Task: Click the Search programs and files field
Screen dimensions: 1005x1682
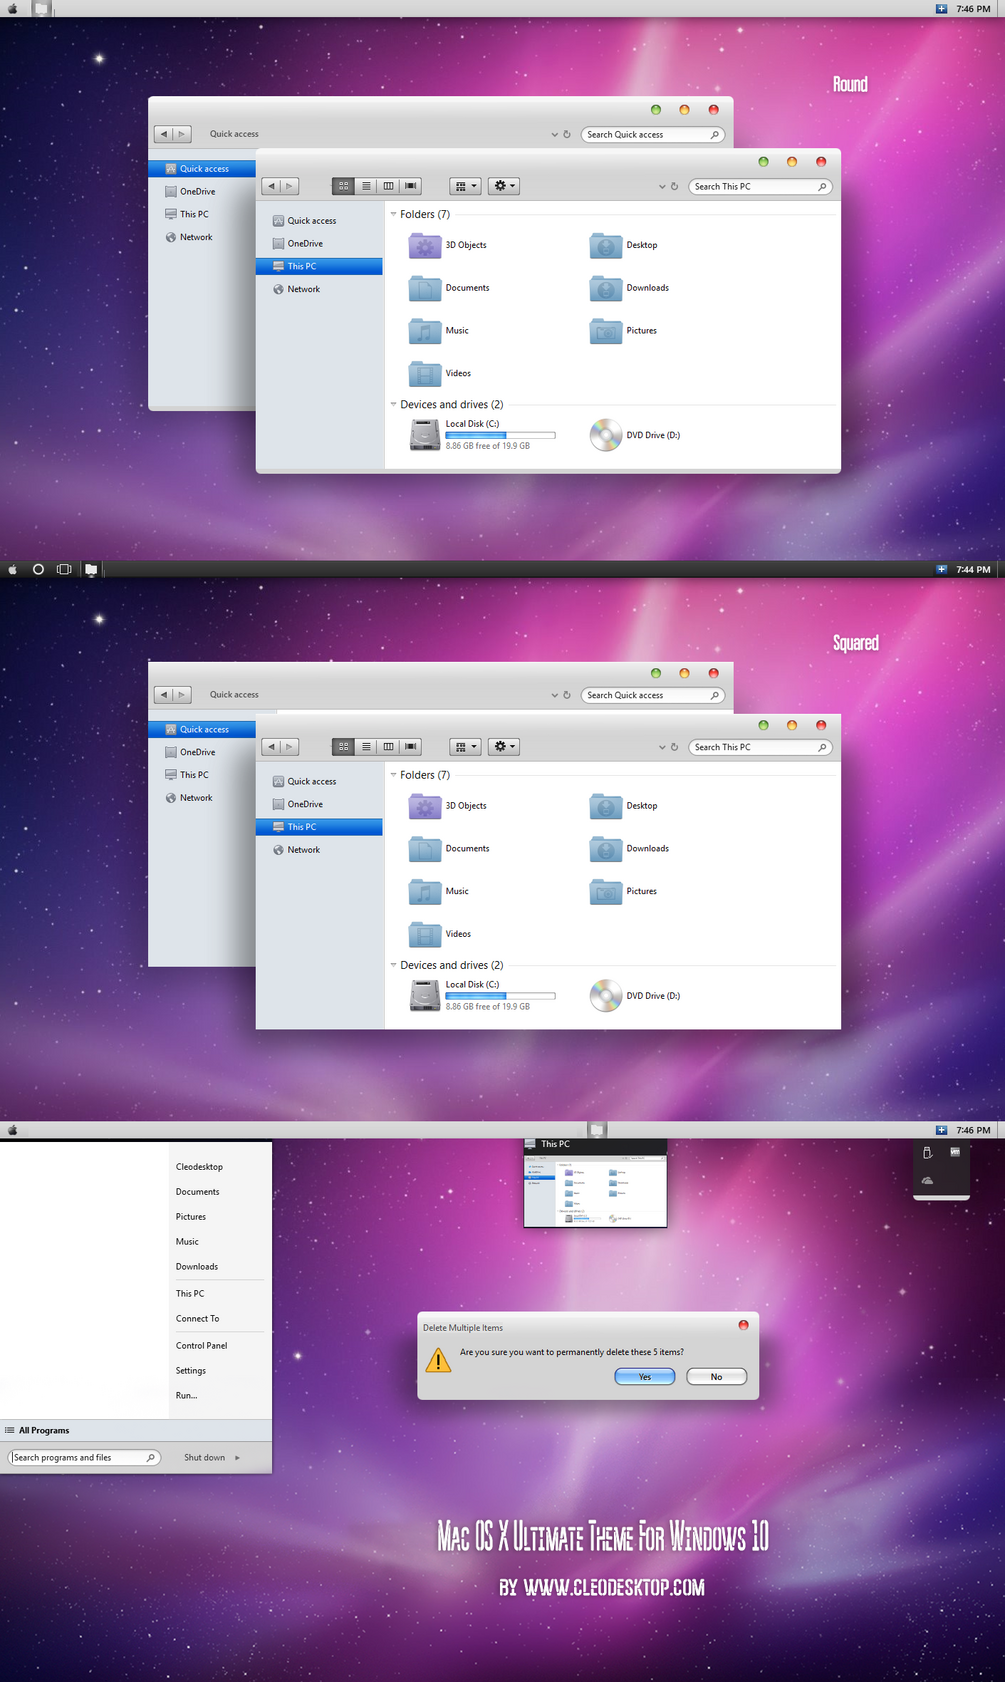Action: coord(84,1458)
